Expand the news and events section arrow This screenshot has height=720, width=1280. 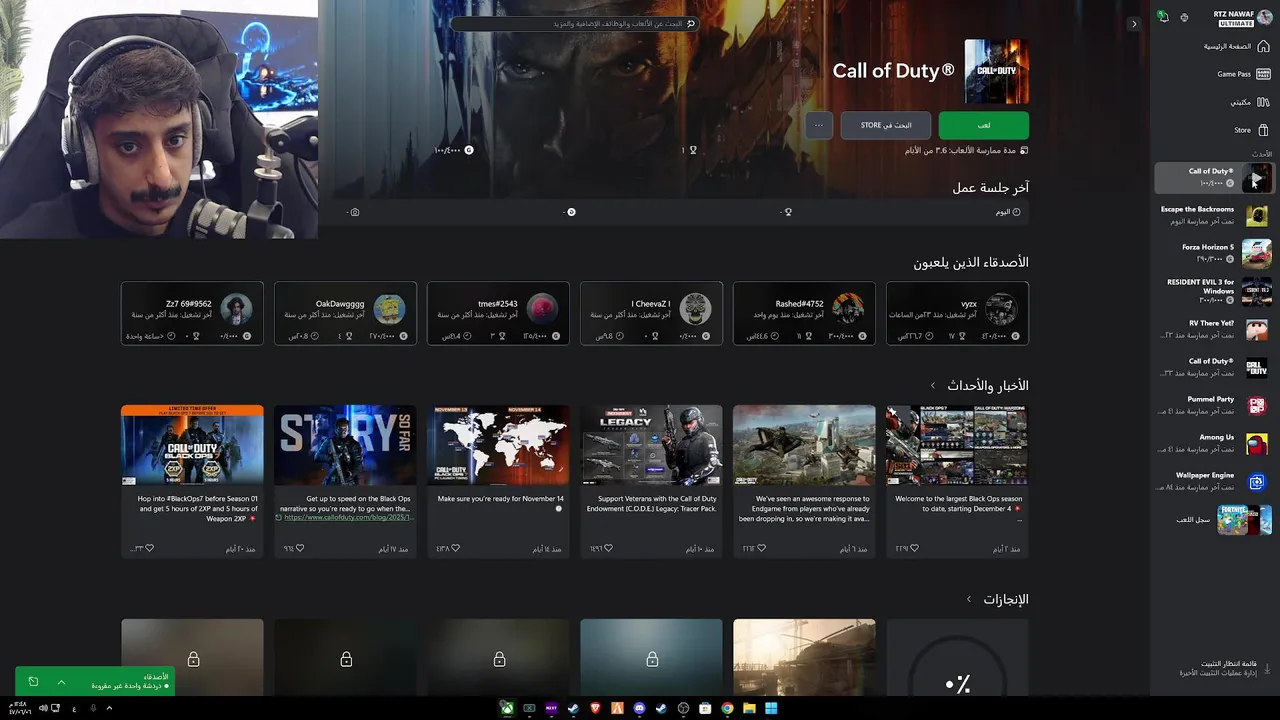tap(932, 386)
